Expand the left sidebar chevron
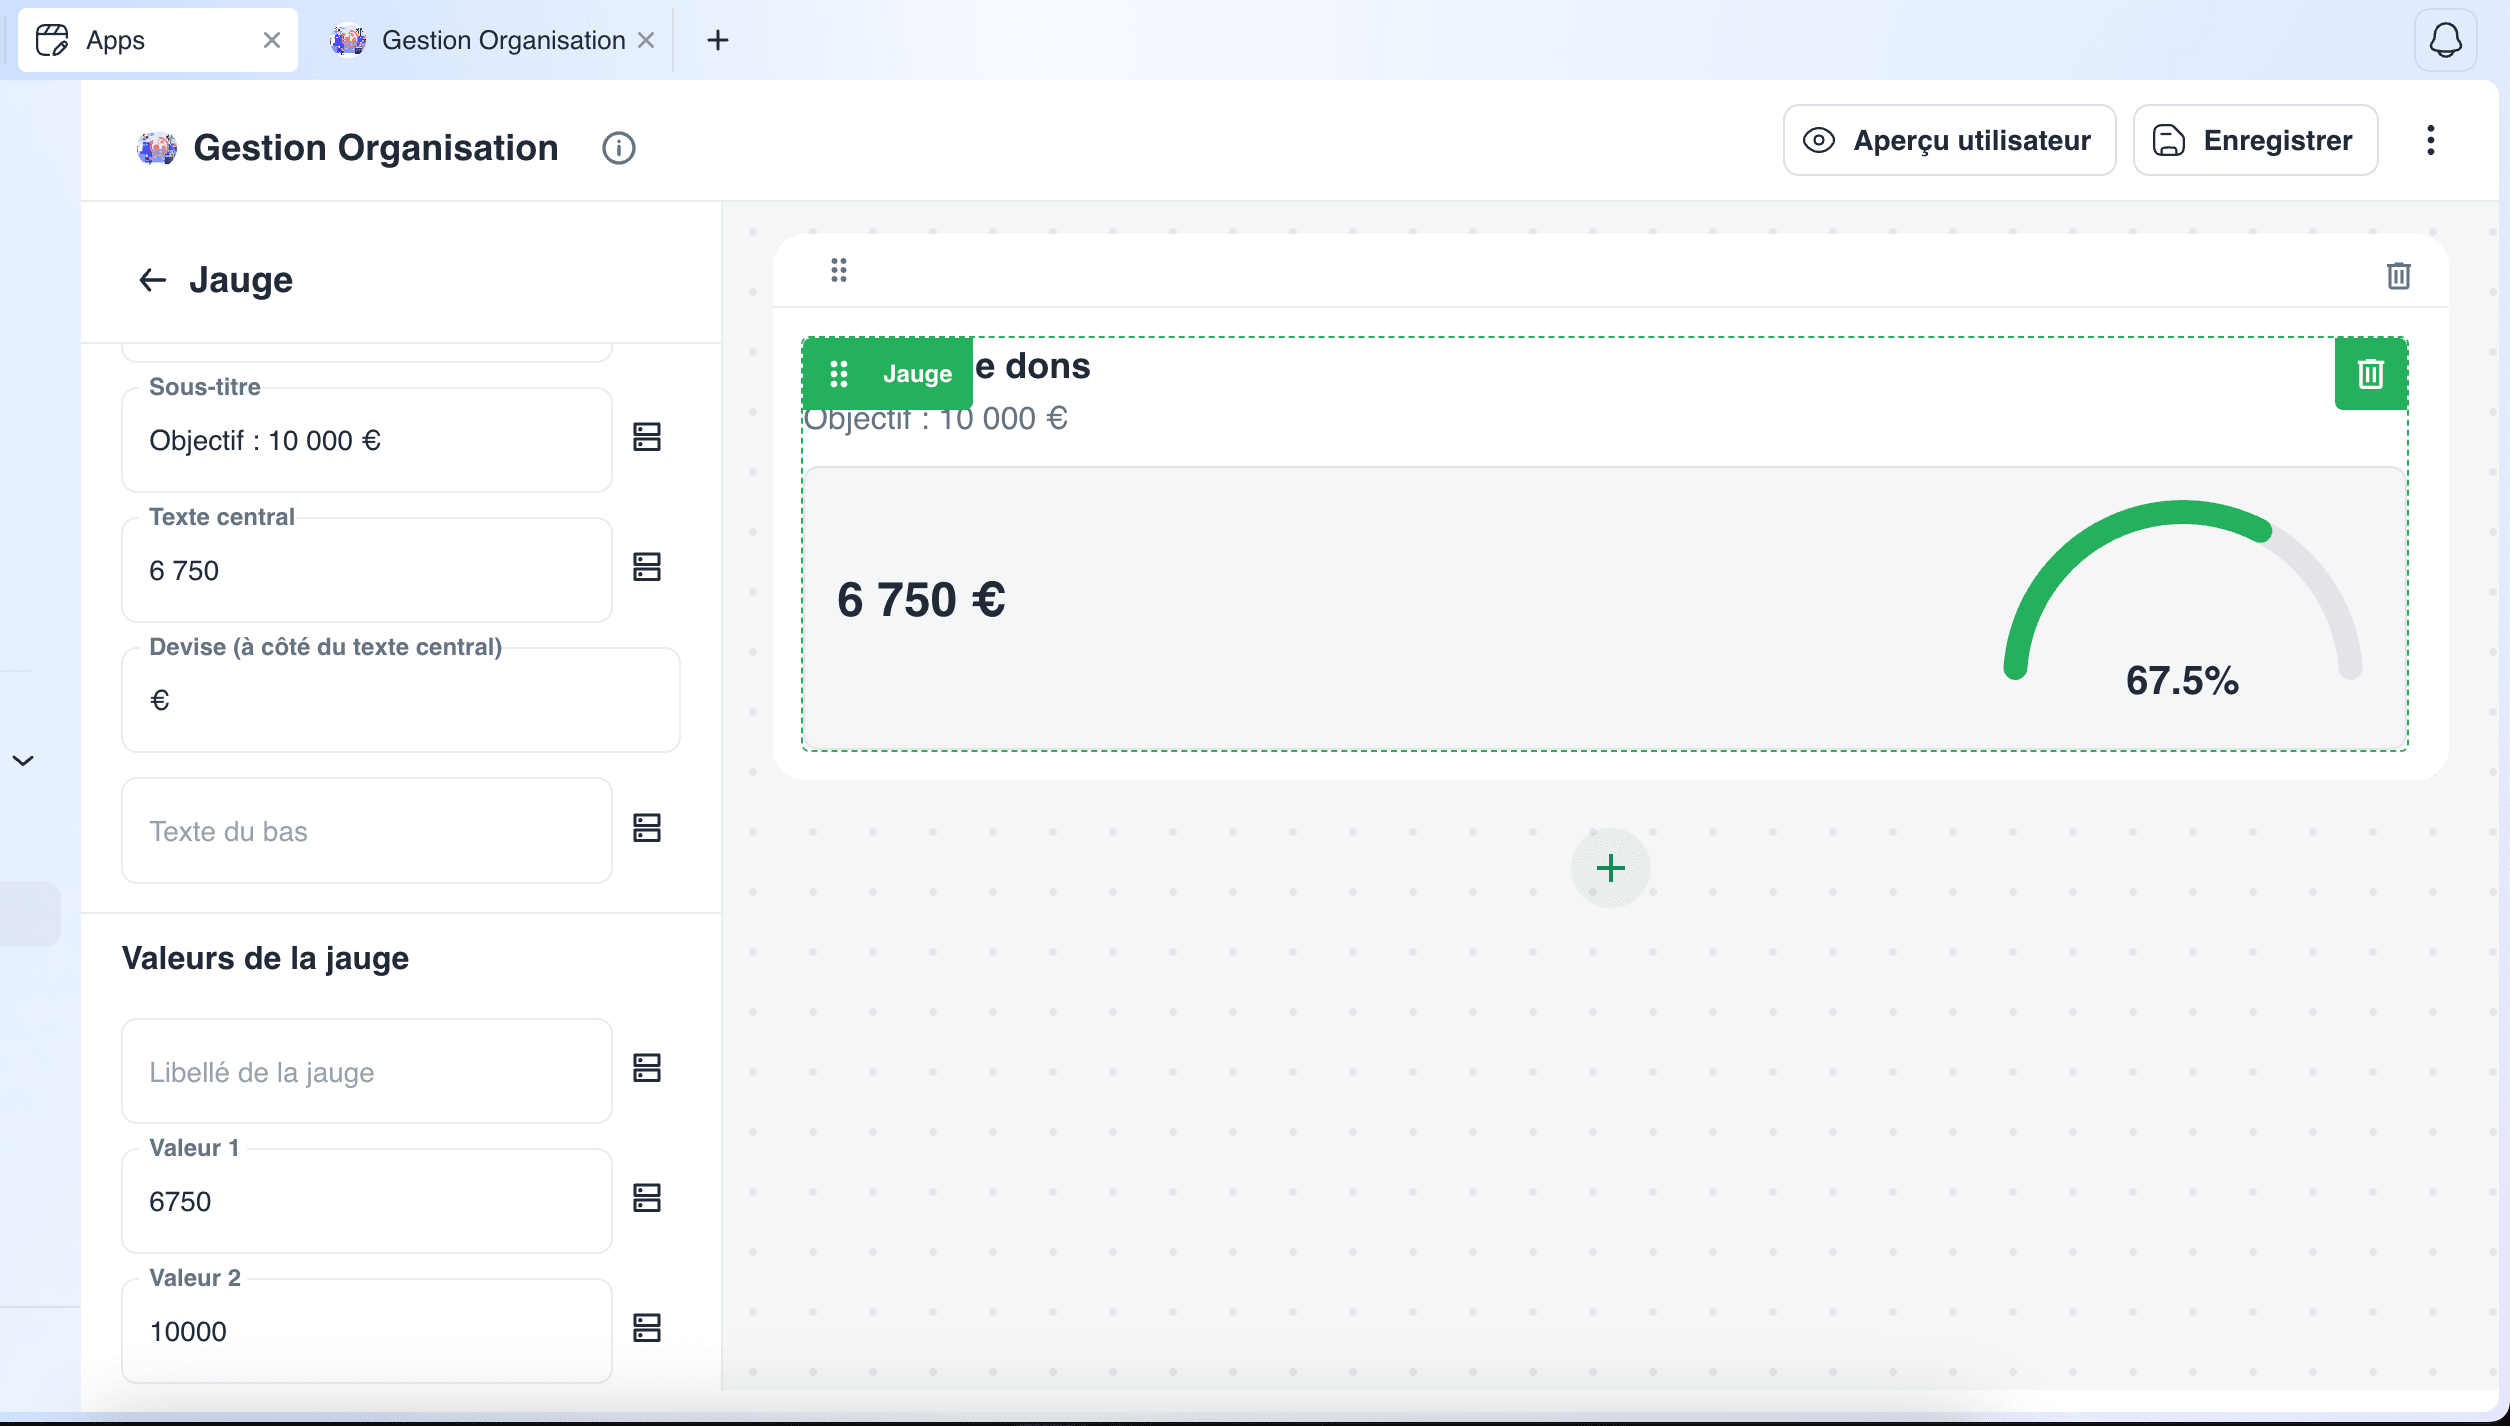The width and height of the screenshot is (2510, 1426). 23,761
